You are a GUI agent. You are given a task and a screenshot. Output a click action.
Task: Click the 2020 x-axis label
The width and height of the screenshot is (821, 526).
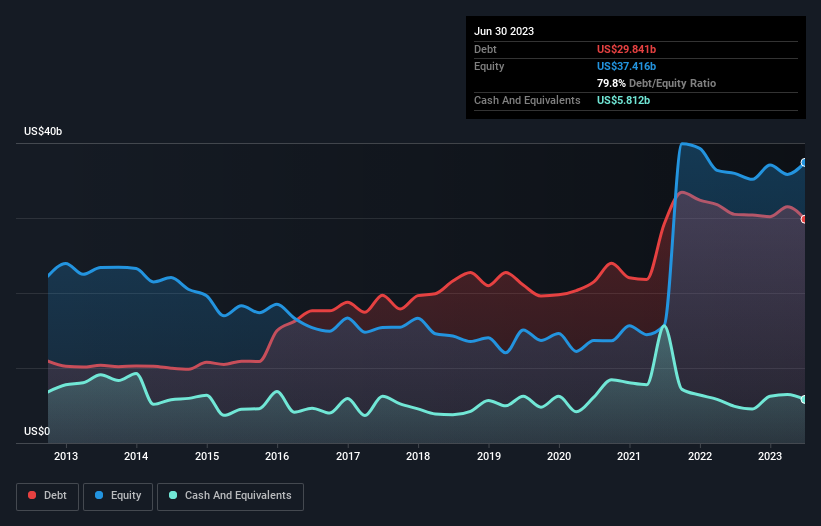pos(559,456)
